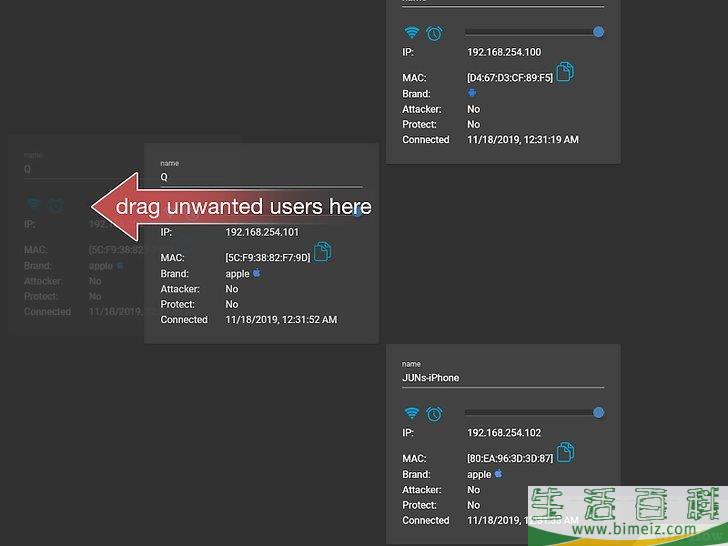
Task: Select IP address 192.168.254.102
Action: [x=504, y=433]
